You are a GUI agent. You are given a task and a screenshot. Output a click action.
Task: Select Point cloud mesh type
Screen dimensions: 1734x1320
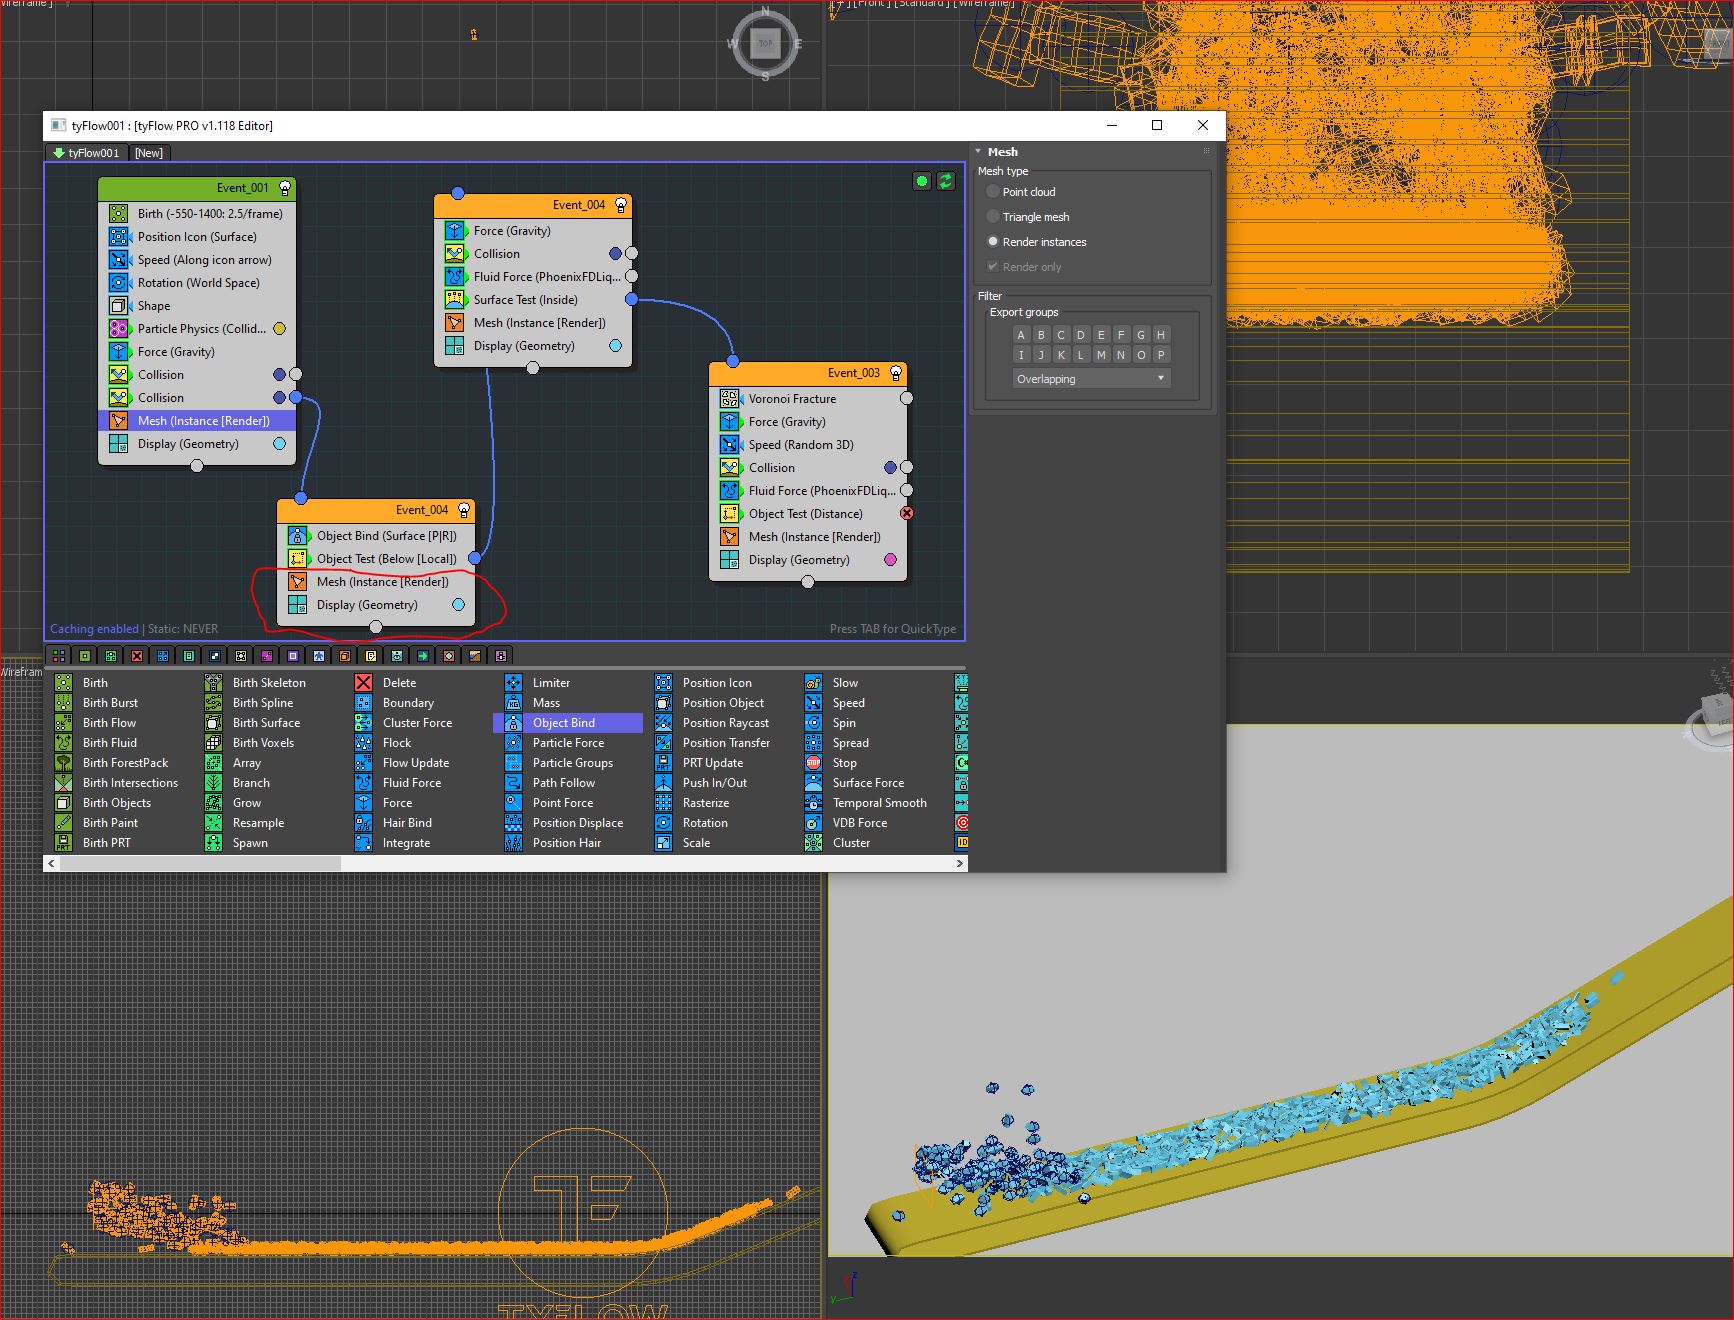993,192
